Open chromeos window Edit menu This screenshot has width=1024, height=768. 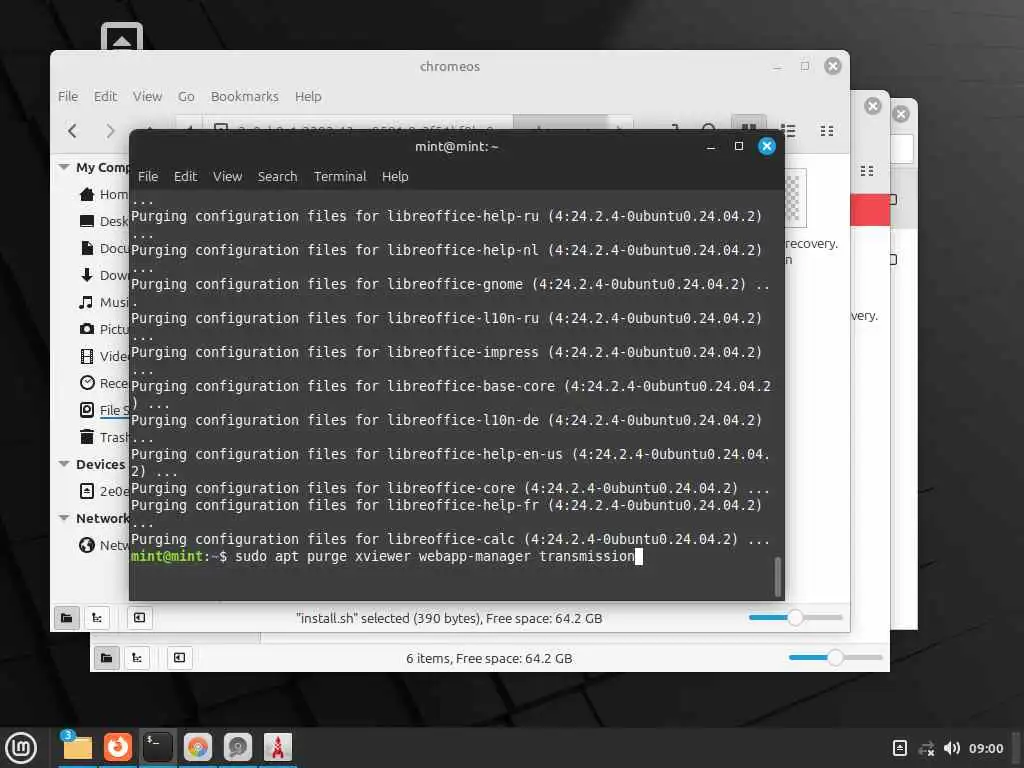pyautogui.click(x=105, y=97)
